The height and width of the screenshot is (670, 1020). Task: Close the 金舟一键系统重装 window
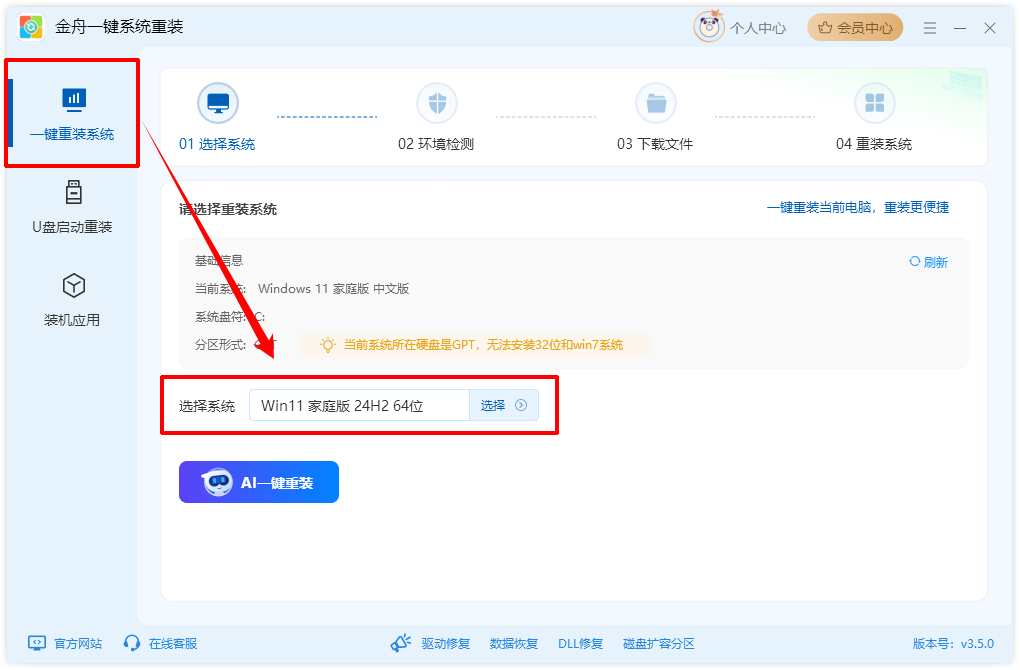coord(990,28)
